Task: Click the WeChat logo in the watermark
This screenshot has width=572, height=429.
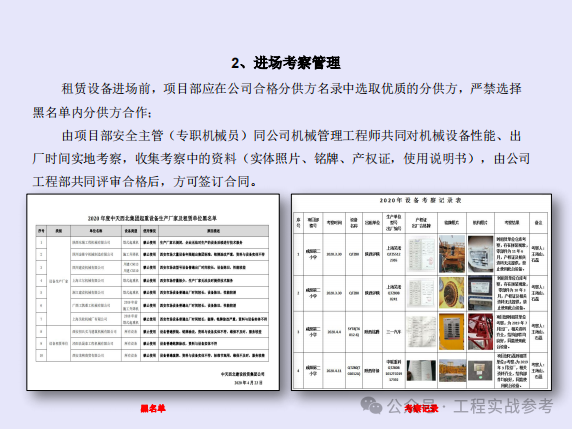Action: (371, 405)
